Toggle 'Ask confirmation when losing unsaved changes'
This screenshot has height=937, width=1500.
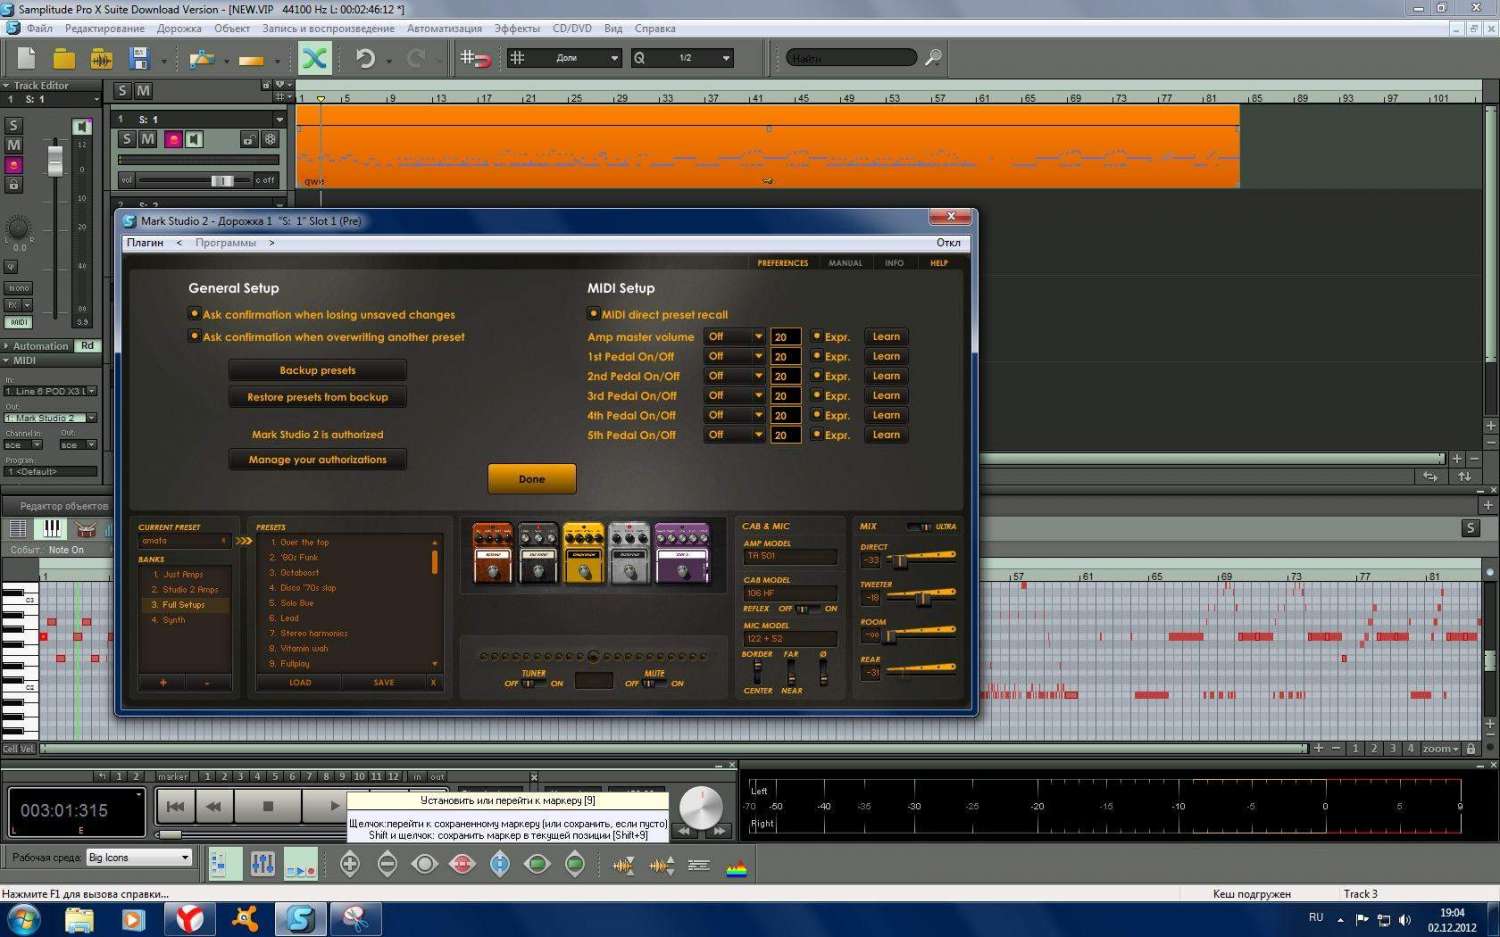pyautogui.click(x=194, y=314)
